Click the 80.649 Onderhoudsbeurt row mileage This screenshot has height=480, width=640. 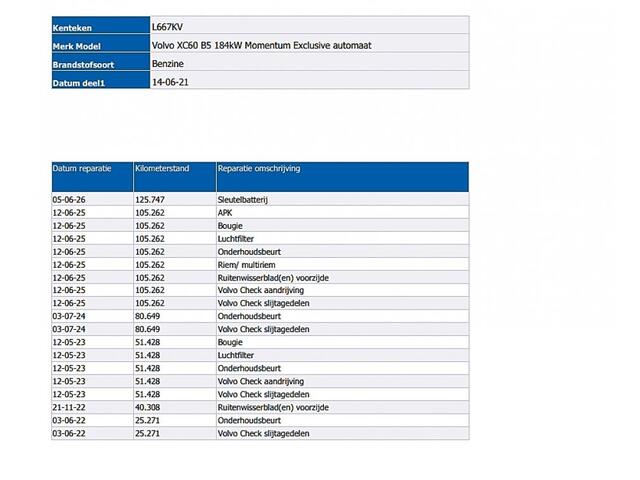148,316
